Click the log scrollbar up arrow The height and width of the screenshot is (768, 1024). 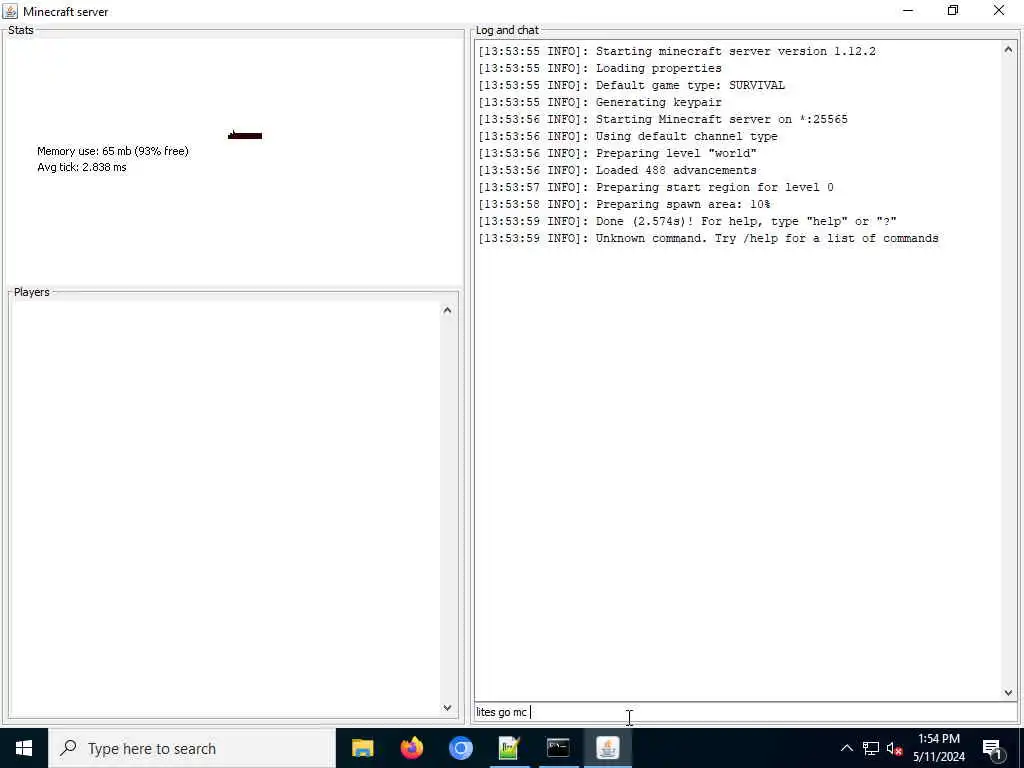pyautogui.click(x=1008, y=49)
